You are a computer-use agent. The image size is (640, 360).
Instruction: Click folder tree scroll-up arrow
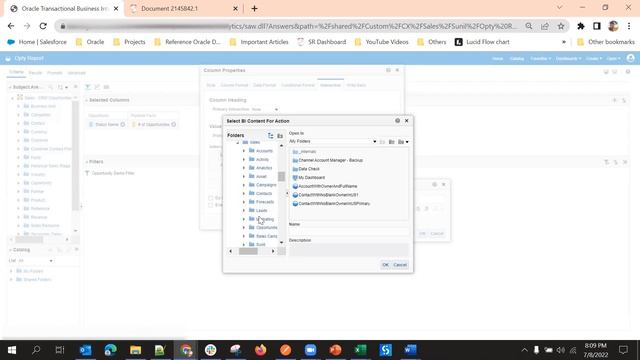(281, 146)
